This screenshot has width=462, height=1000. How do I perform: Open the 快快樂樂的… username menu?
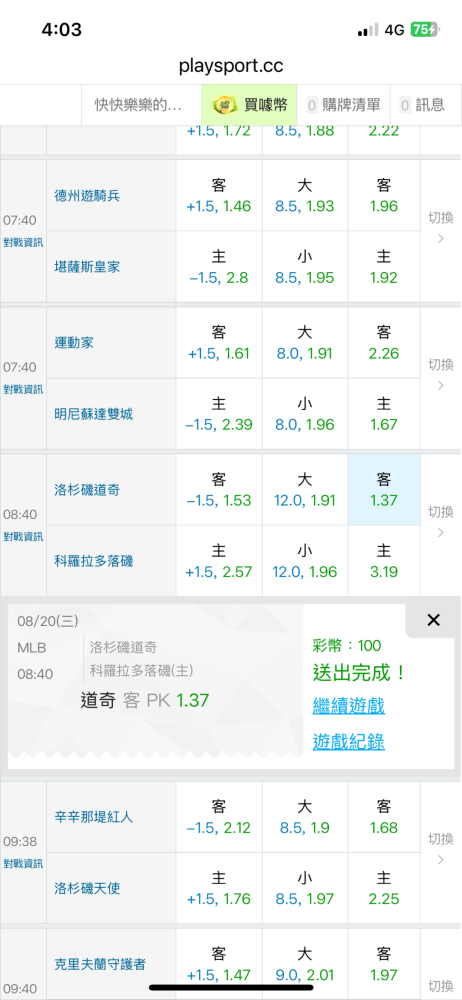click(x=138, y=105)
